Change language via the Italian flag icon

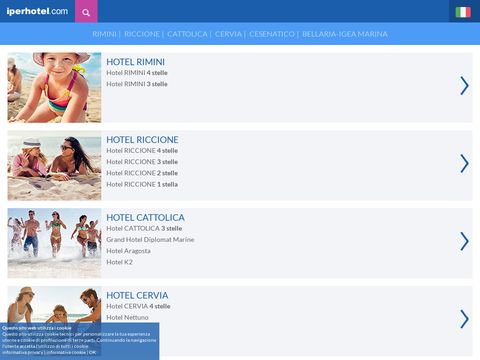[463, 12]
